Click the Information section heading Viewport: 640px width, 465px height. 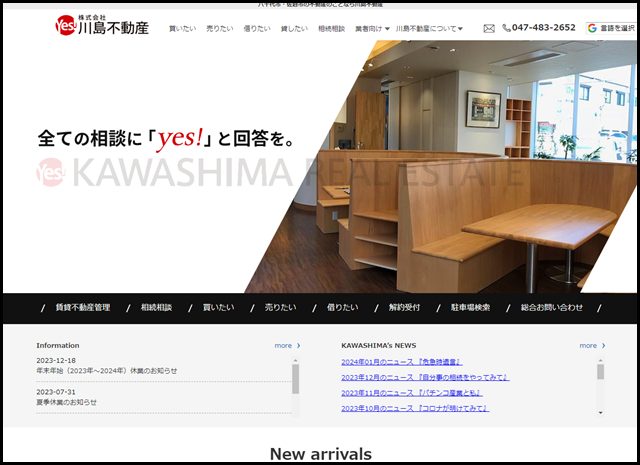point(58,345)
